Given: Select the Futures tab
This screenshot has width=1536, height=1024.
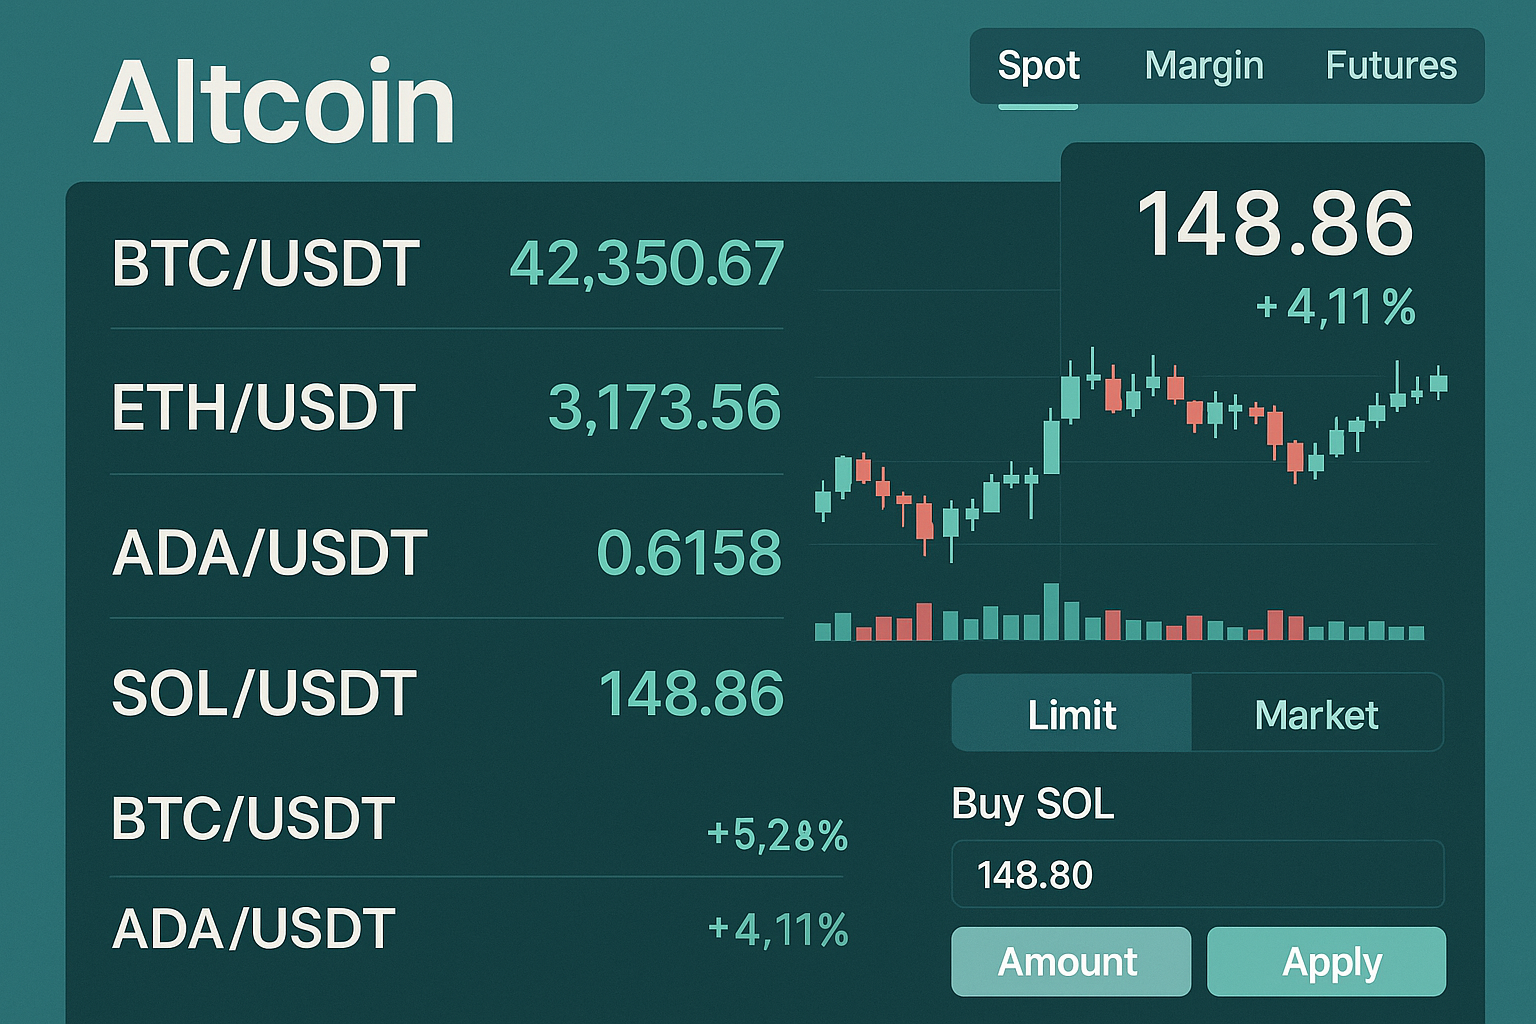Looking at the screenshot, I should [x=1391, y=66].
